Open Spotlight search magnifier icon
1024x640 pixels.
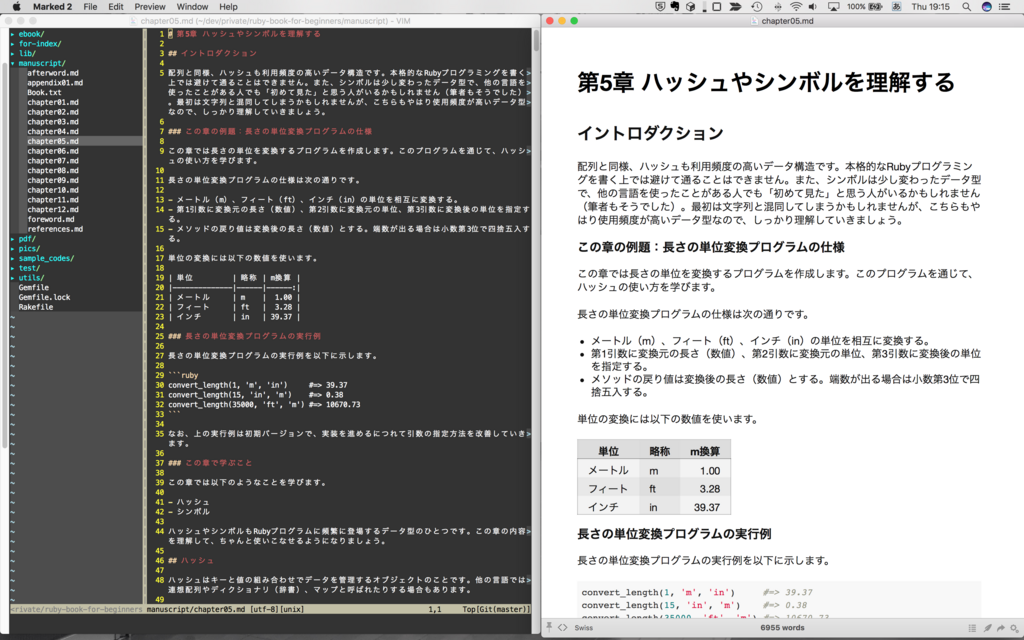[x=966, y=7]
